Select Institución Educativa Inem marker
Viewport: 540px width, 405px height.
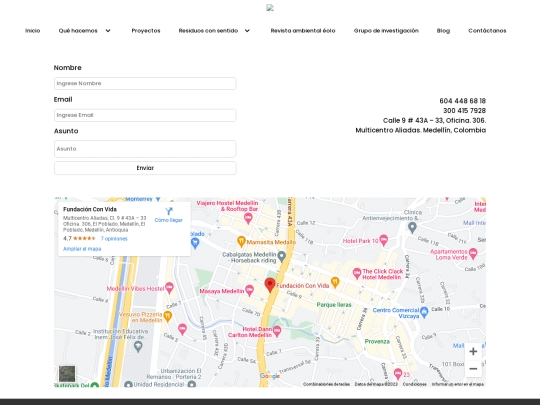point(138,346)
